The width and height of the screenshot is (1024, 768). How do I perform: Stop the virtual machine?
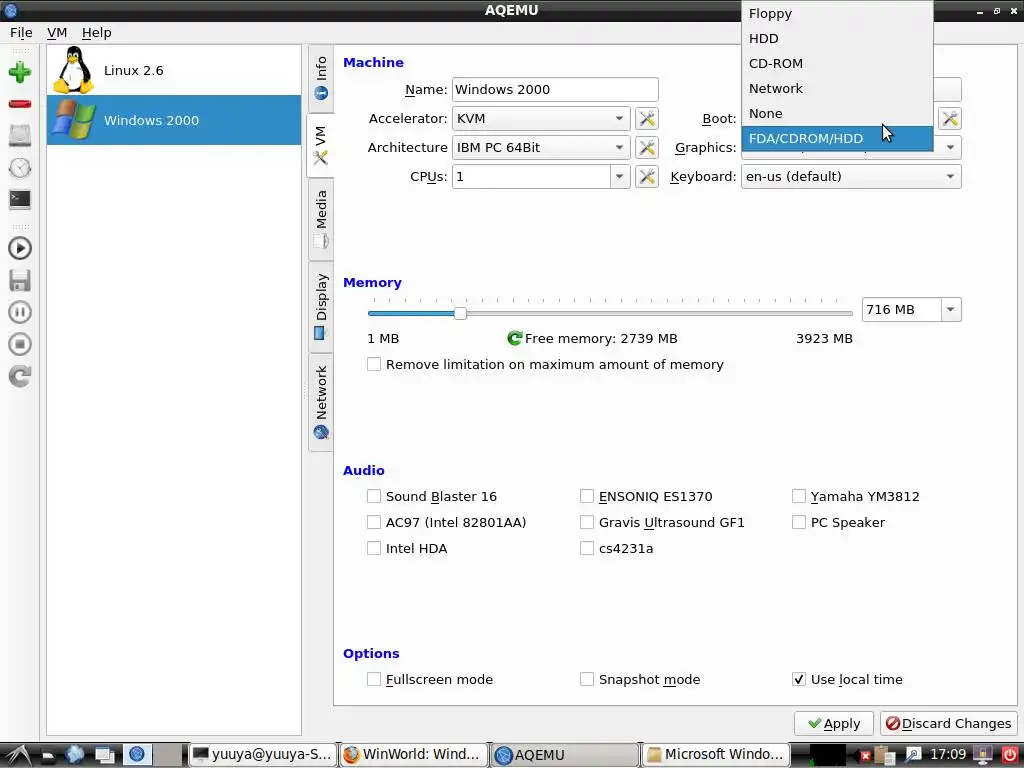point(20,344)
